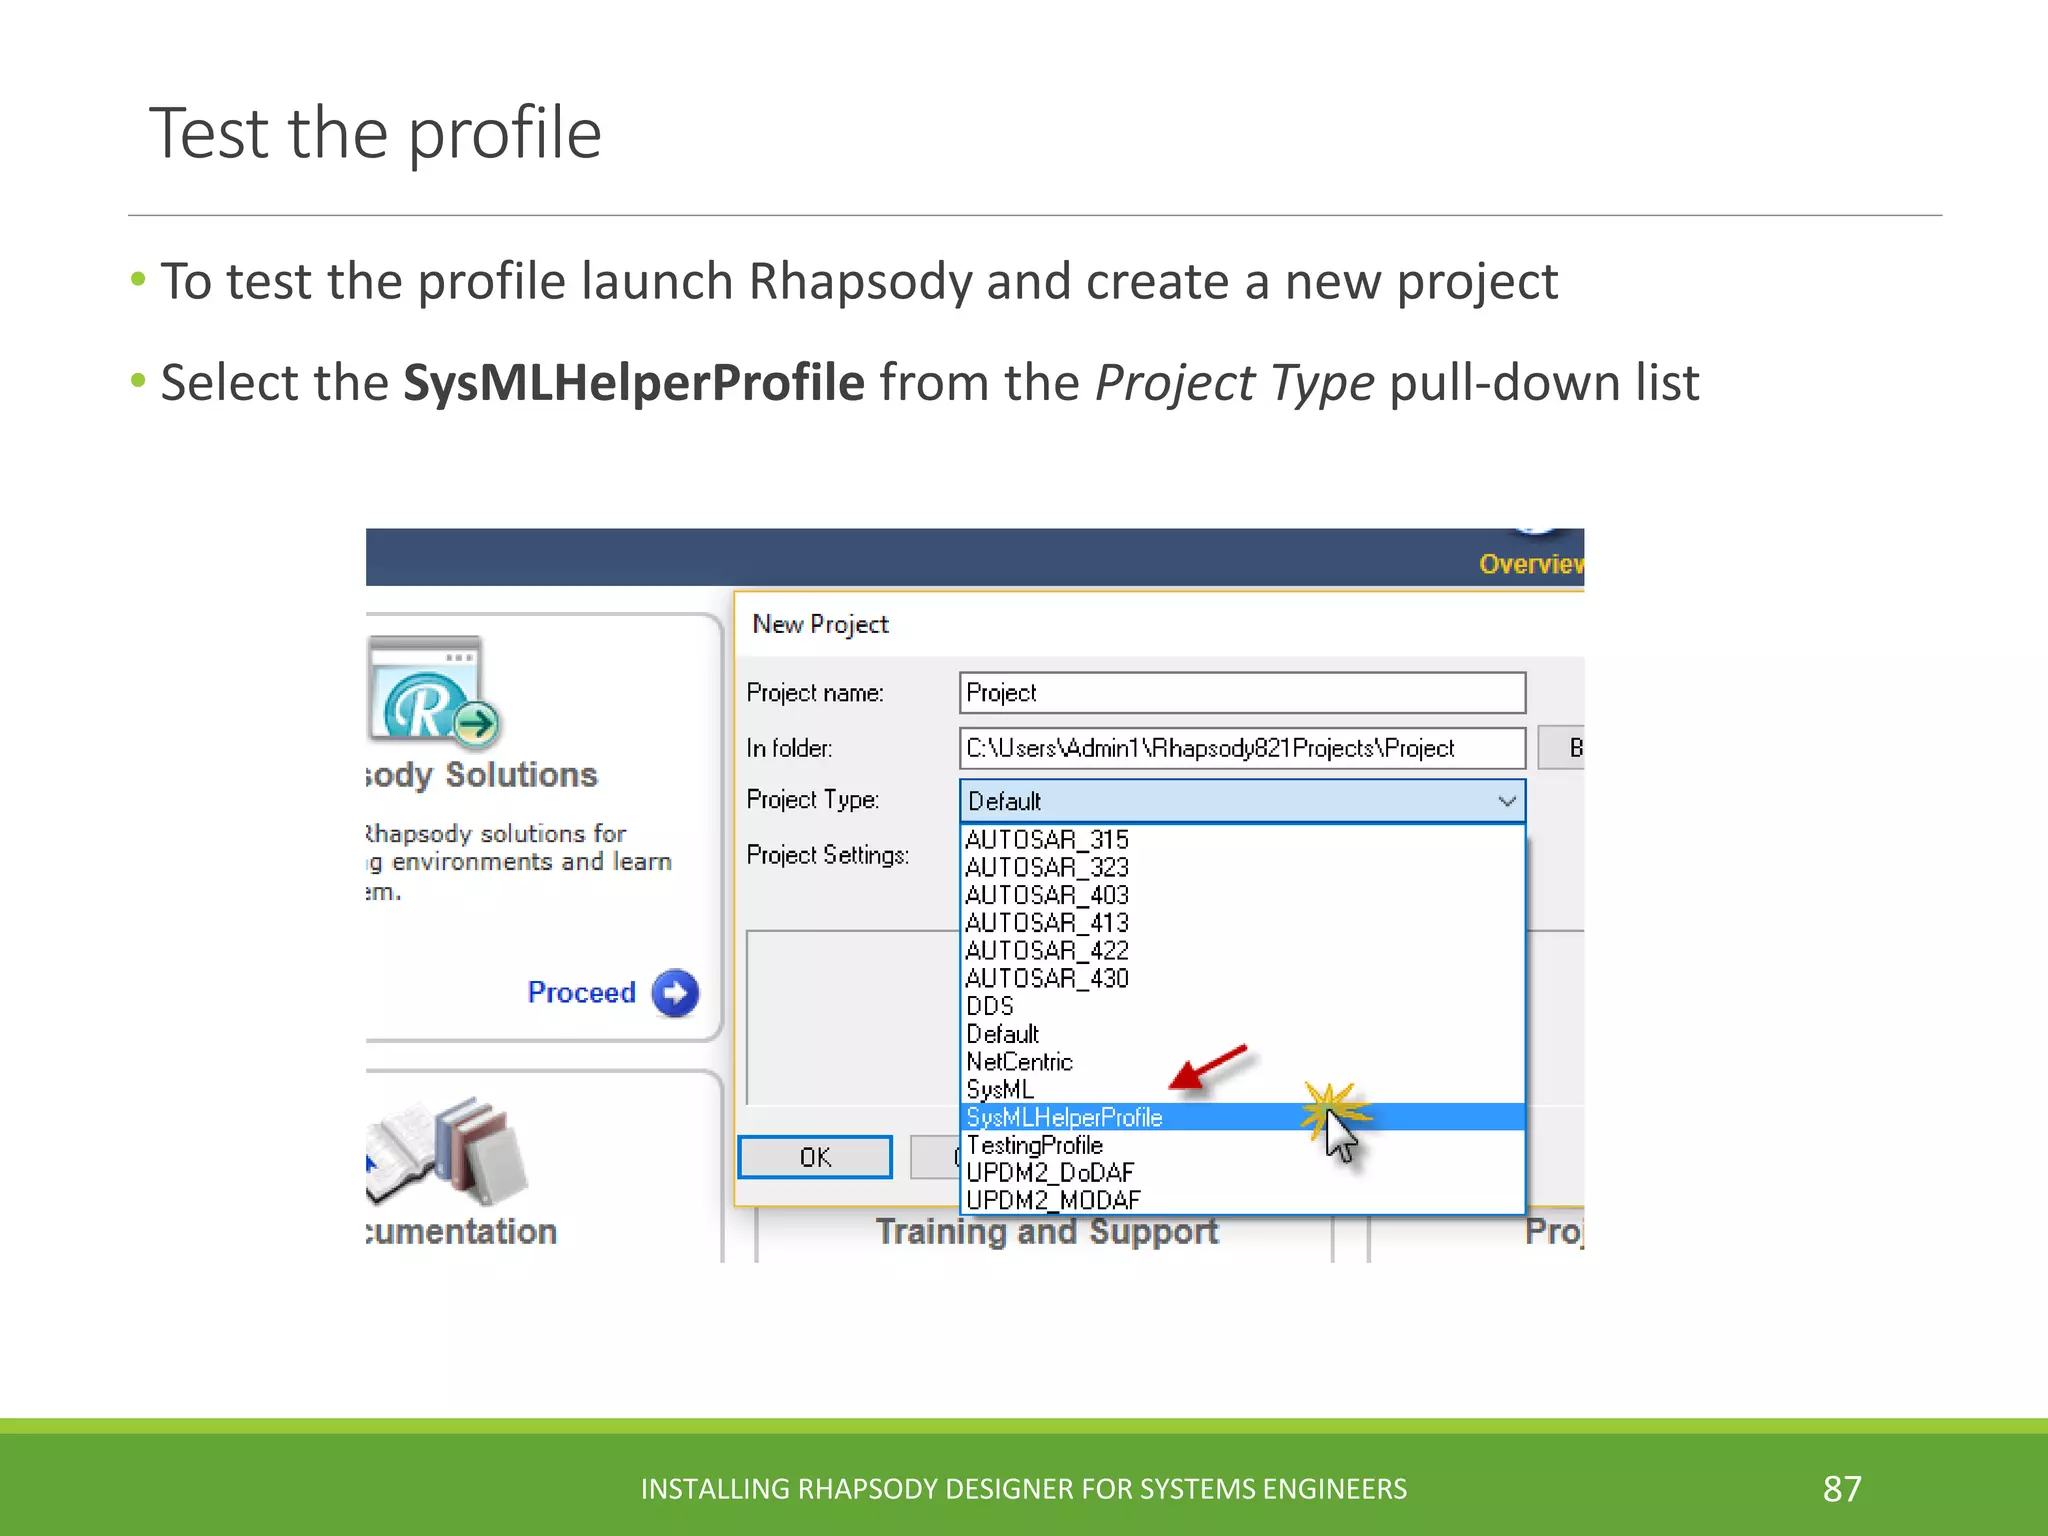2048x1536 pixels.
Task: Select SysMLHelperProfile highlighted entry
Action: 1242,1117
